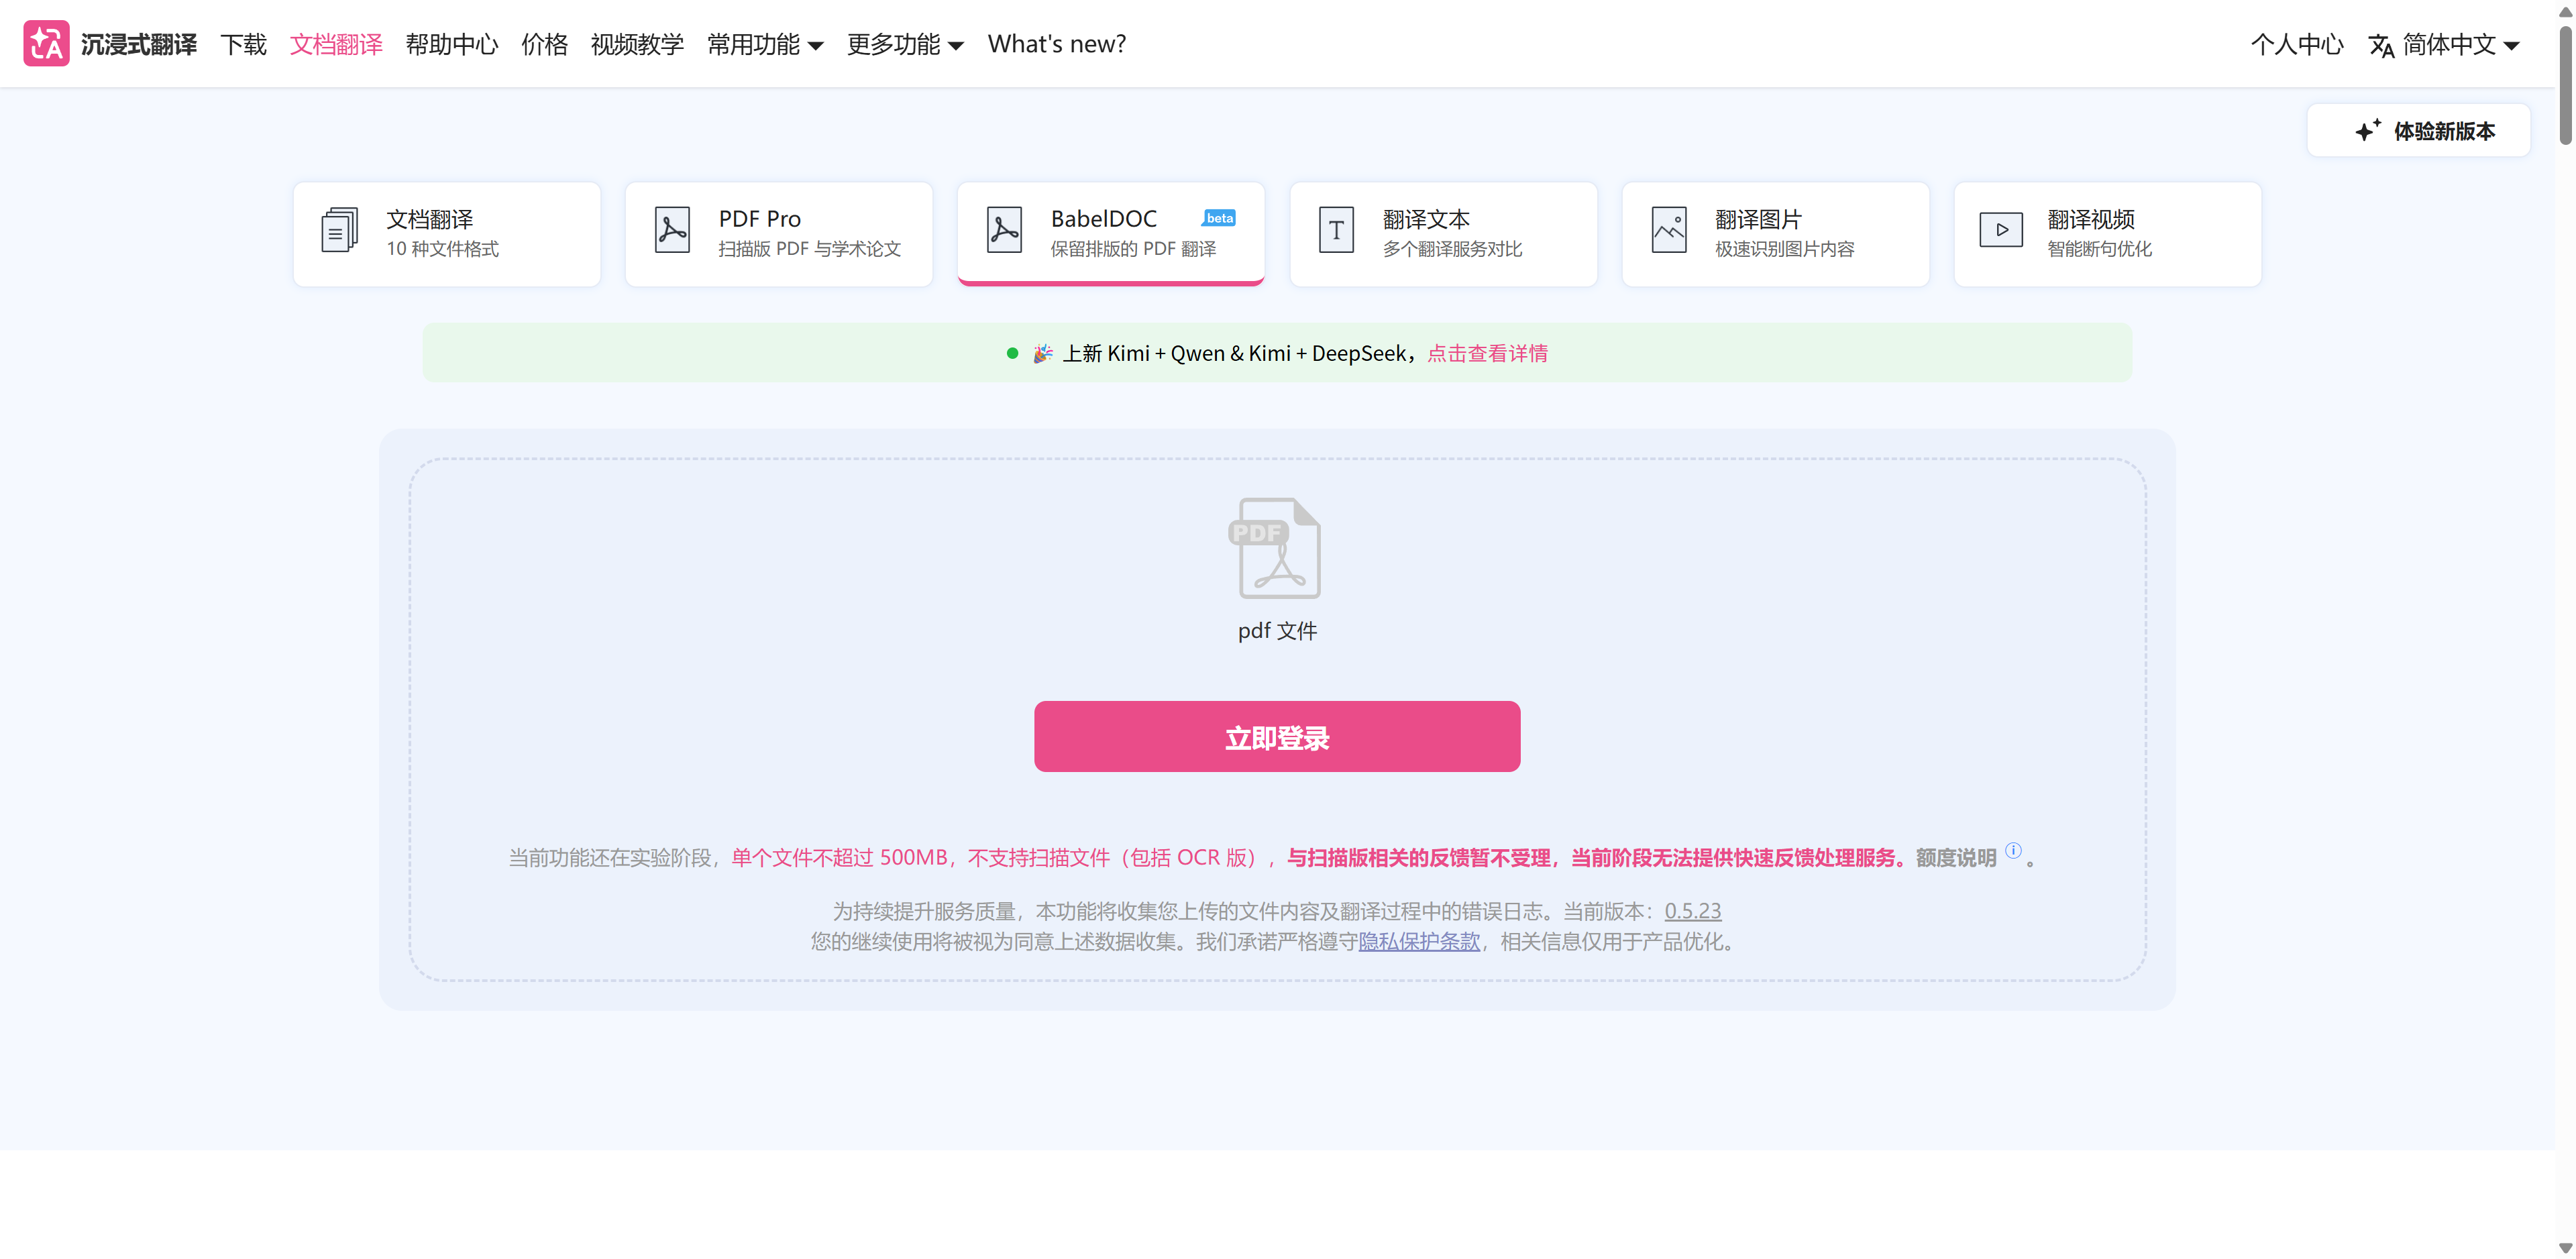Open the 点击查看详情 link
This screenshot has height=1259, width=2576.
pyautogui.click(x=1487, y=354)
